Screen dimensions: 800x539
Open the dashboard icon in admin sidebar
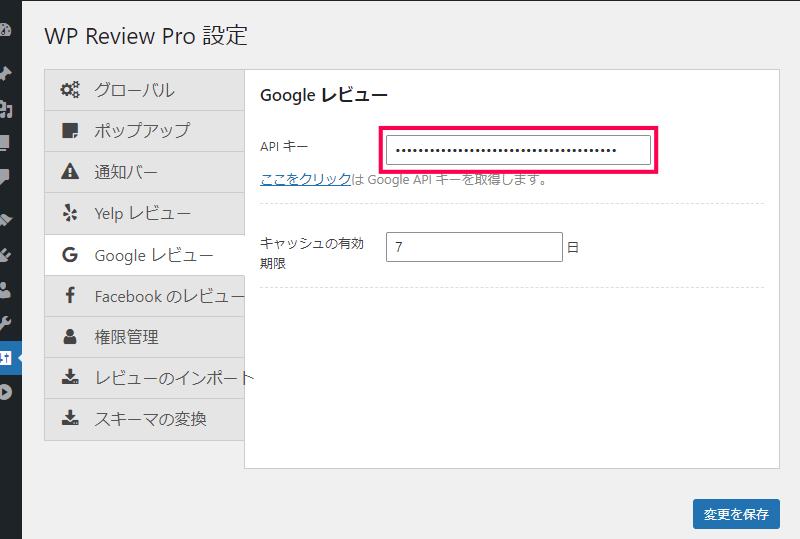[5, 30]
